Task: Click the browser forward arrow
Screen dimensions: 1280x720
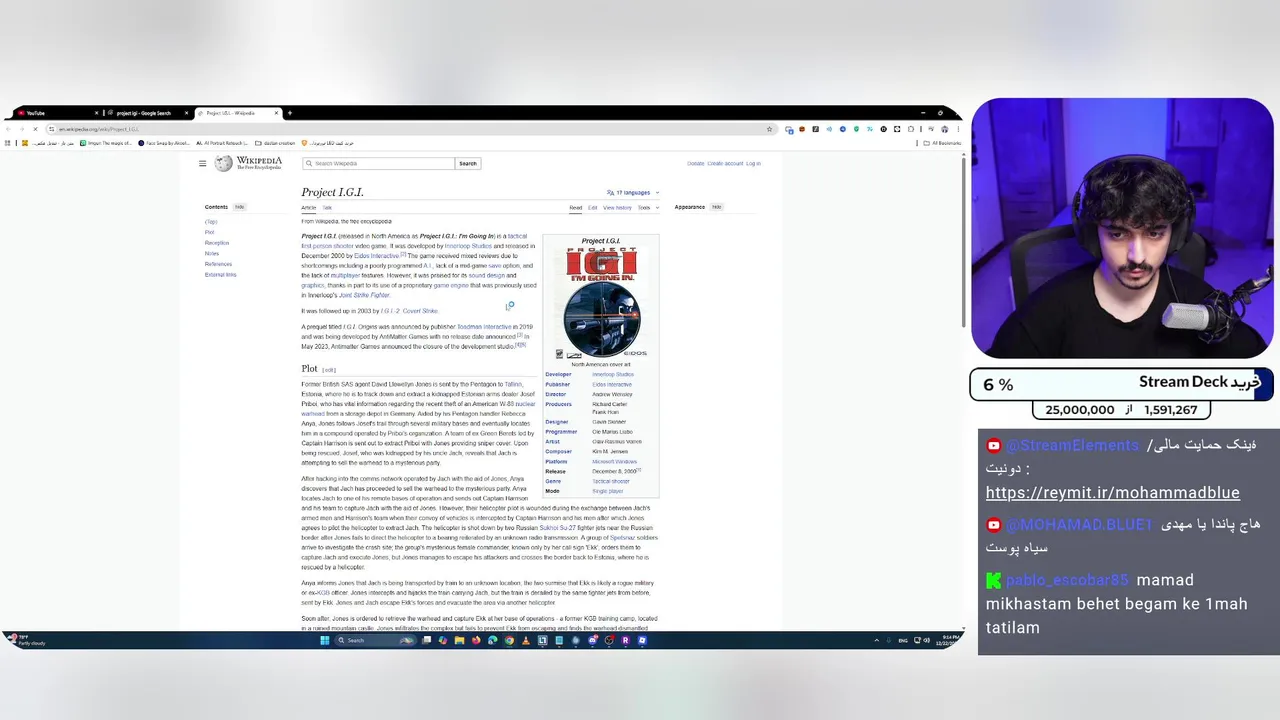Action: (21, 129)
